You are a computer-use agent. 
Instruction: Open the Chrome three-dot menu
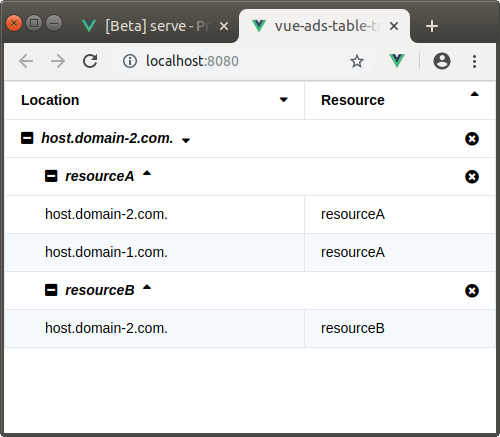point(474,61)
